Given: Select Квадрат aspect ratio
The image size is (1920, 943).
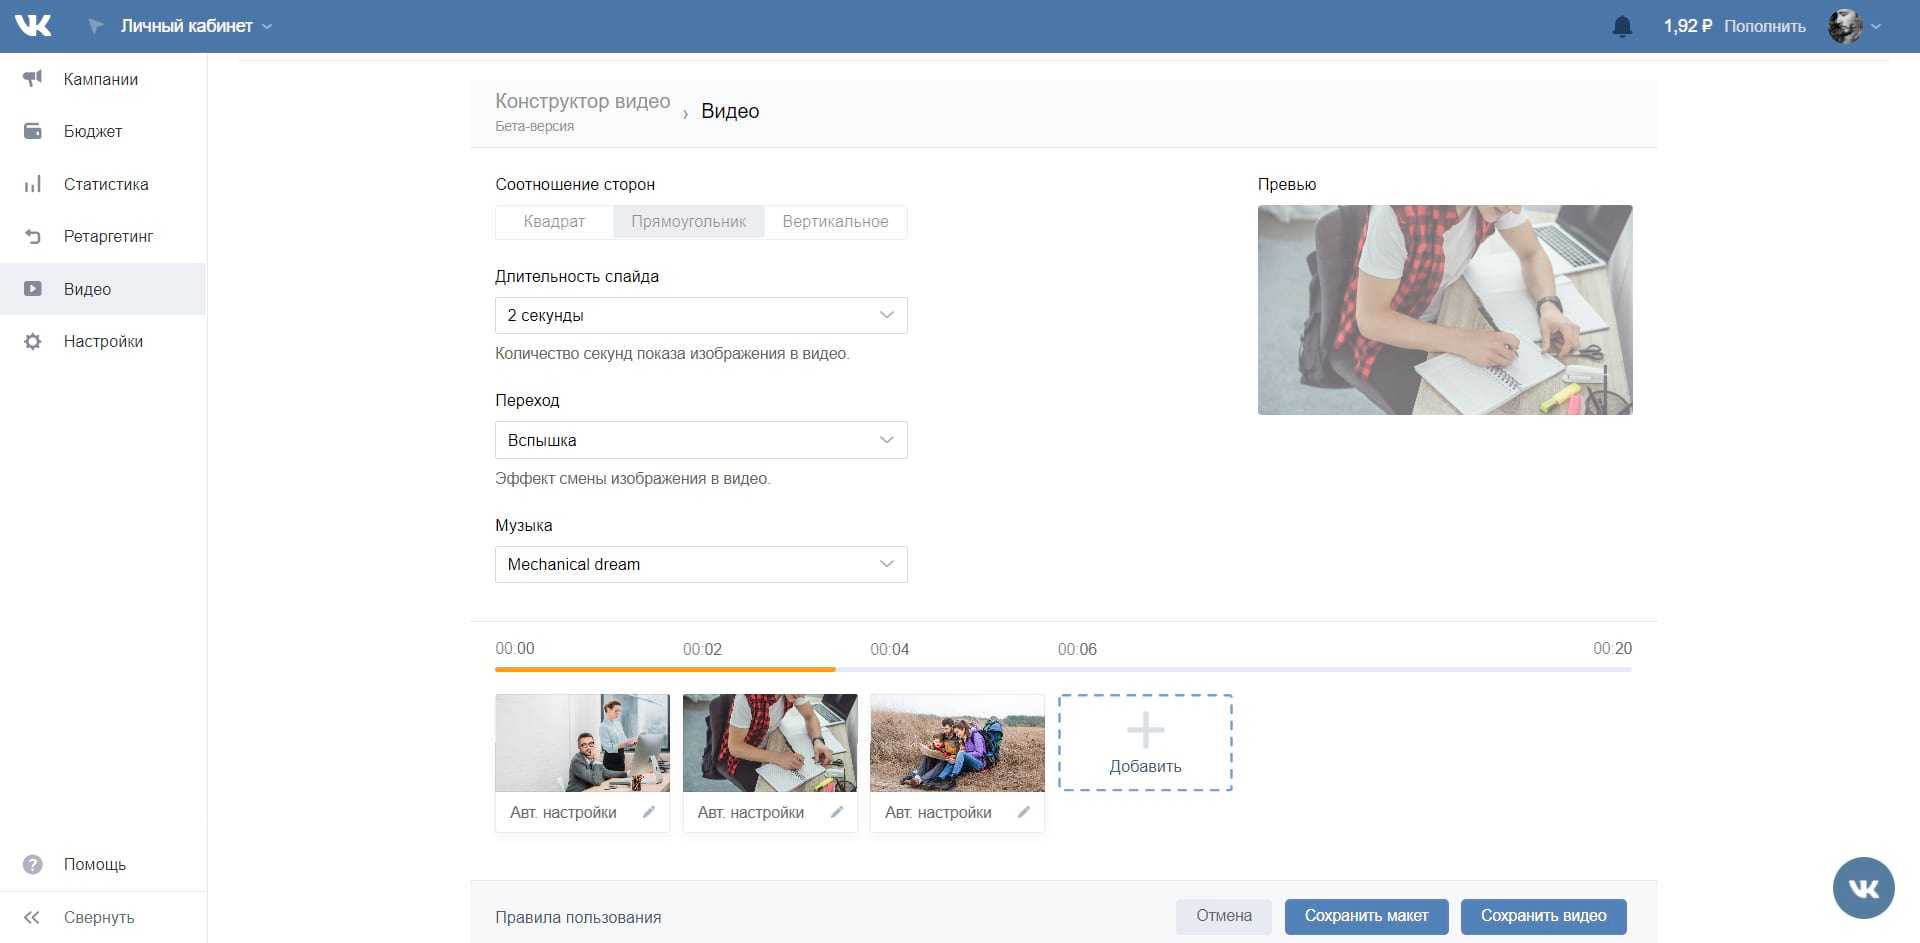Looking at the screenshot, I should click(x=554, y=222).
